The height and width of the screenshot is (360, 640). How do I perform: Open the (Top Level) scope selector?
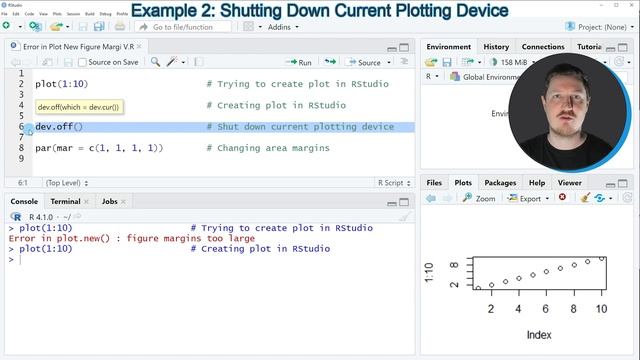[67, 183]
